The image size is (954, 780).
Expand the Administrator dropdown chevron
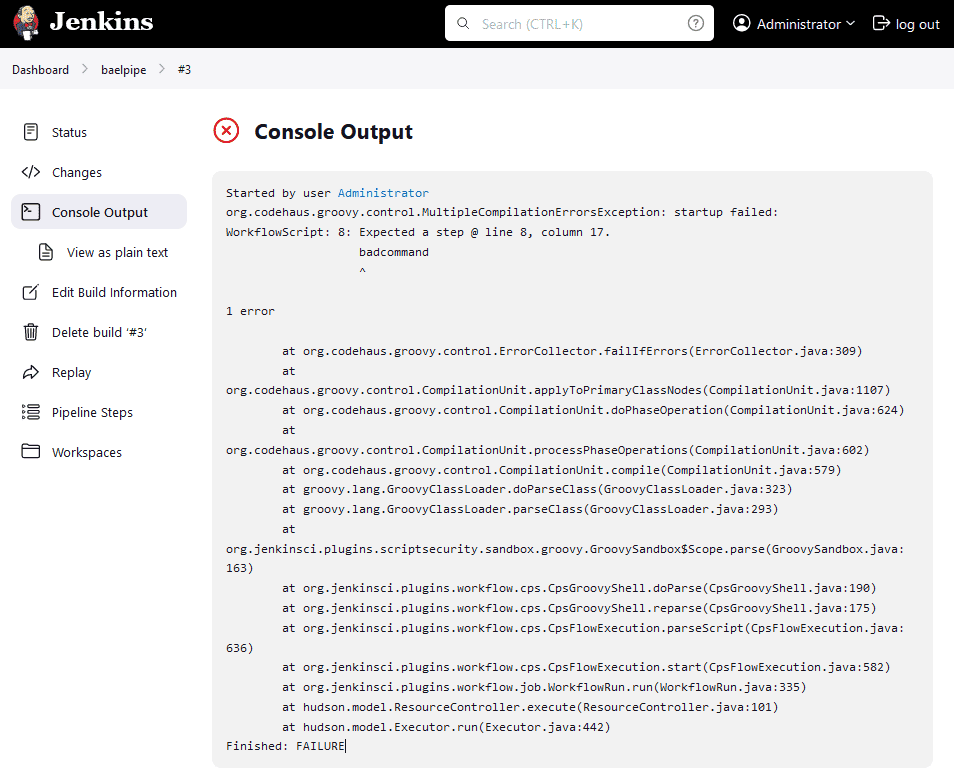pyautogui.click(x=850, y=23)
